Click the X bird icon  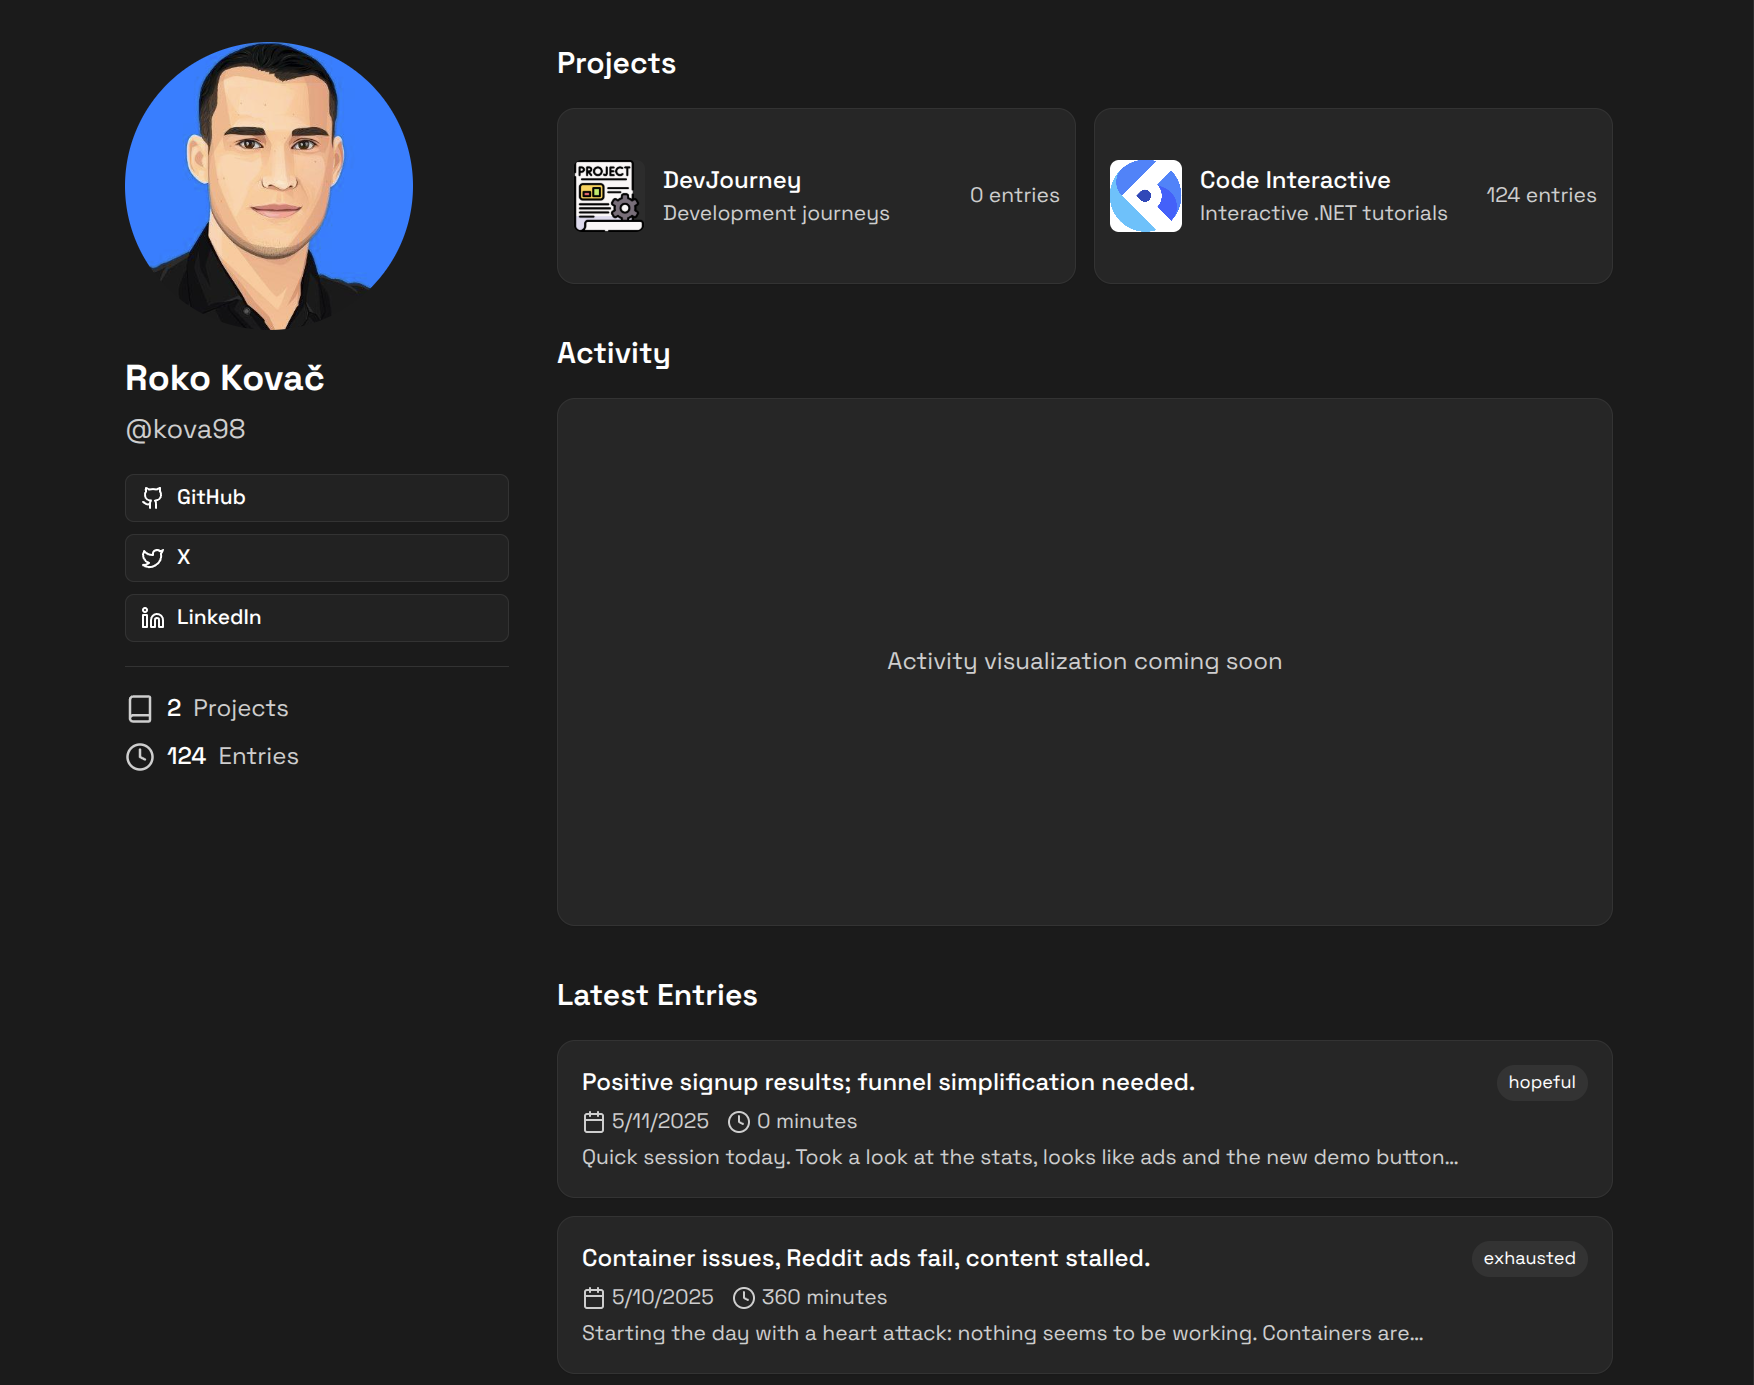[x=152, y=558]
